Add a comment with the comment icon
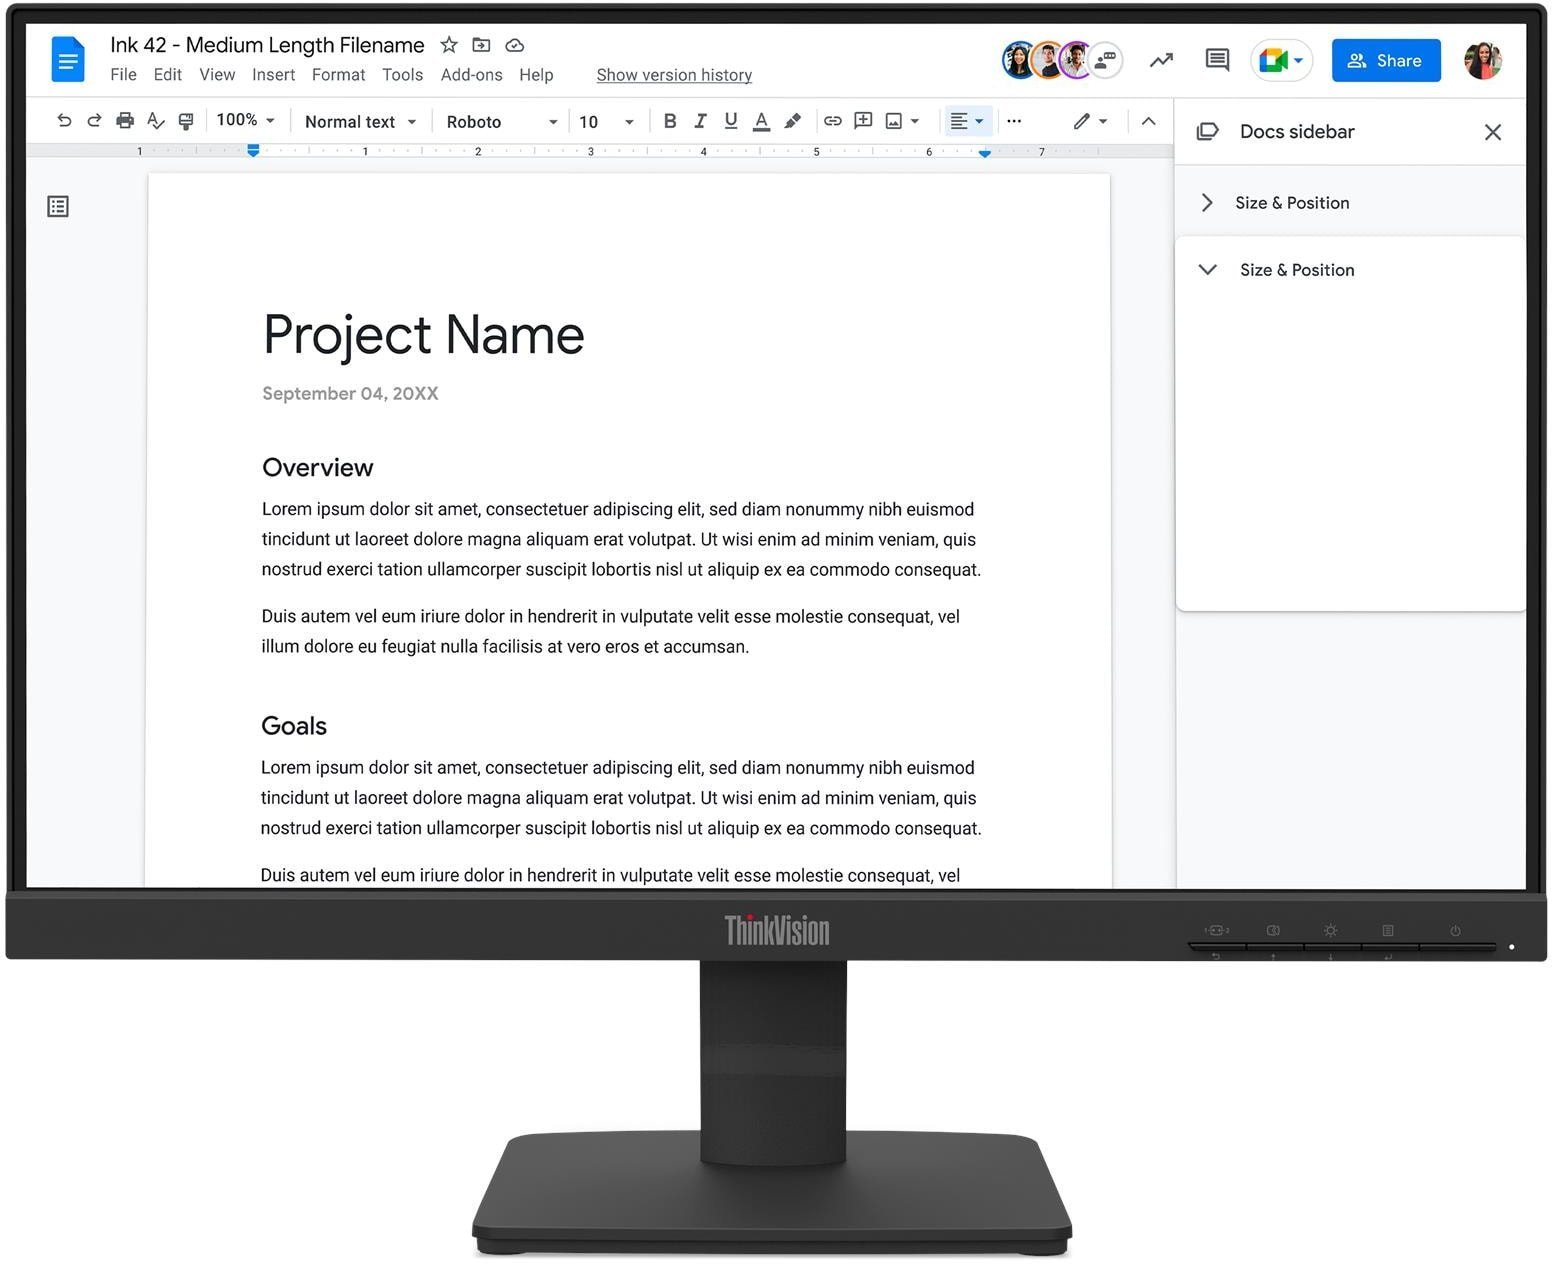Viewport: 1552px width, 1264px height. [863, 121]
